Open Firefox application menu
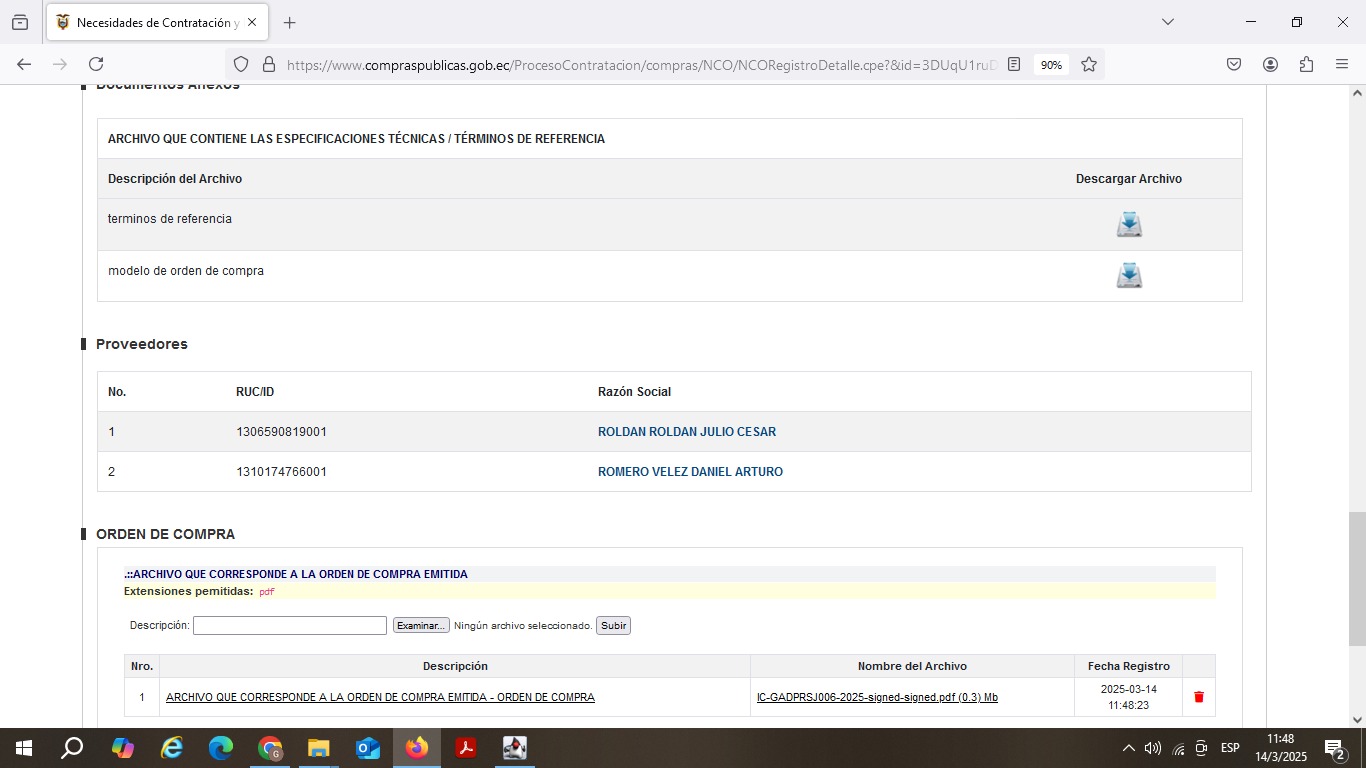1366x768 pixels. (x=1342, y=64)
